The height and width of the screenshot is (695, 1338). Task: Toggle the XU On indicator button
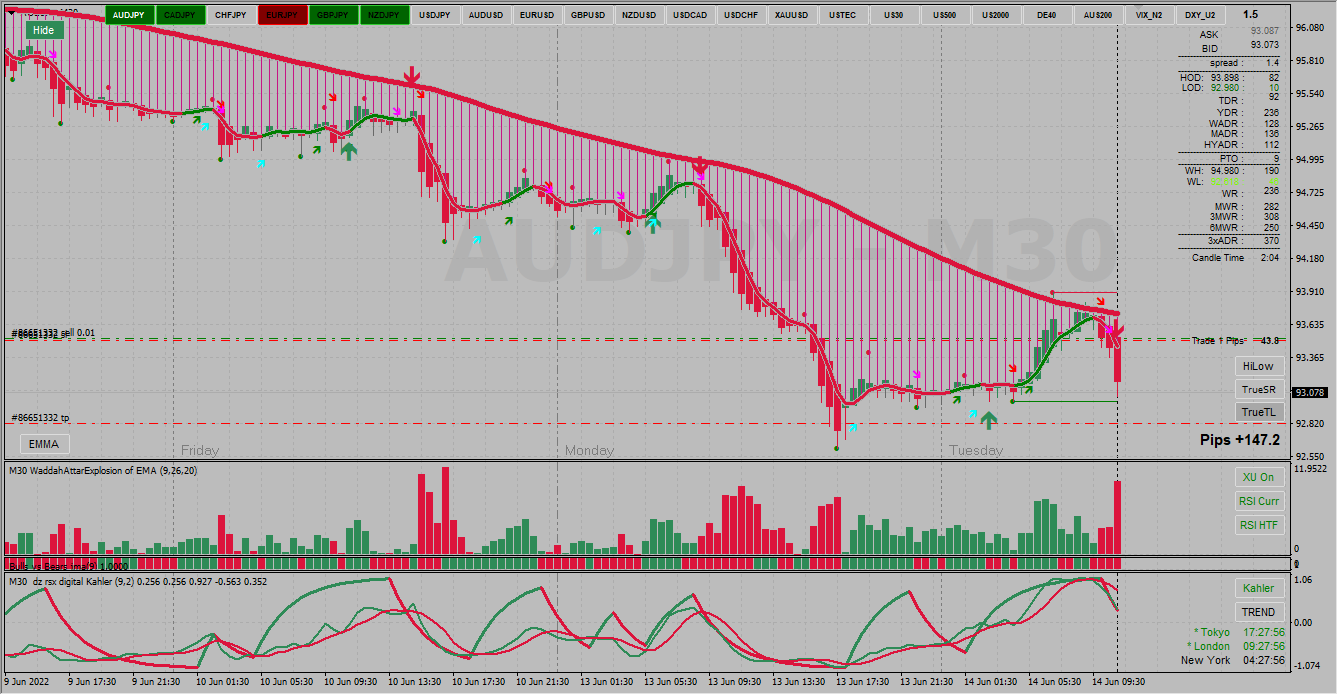click(1258, 477)
